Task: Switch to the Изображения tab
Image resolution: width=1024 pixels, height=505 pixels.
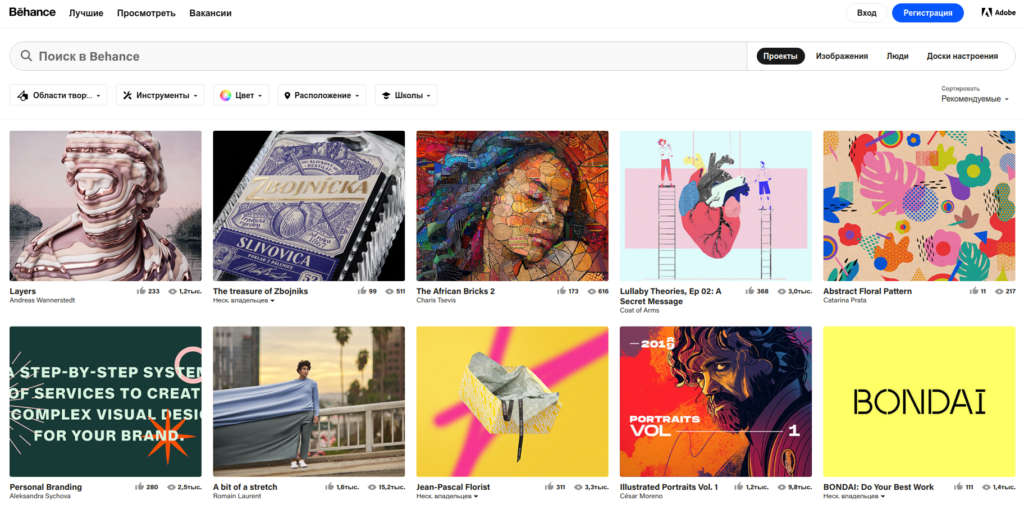Action: tap(841, 56)
